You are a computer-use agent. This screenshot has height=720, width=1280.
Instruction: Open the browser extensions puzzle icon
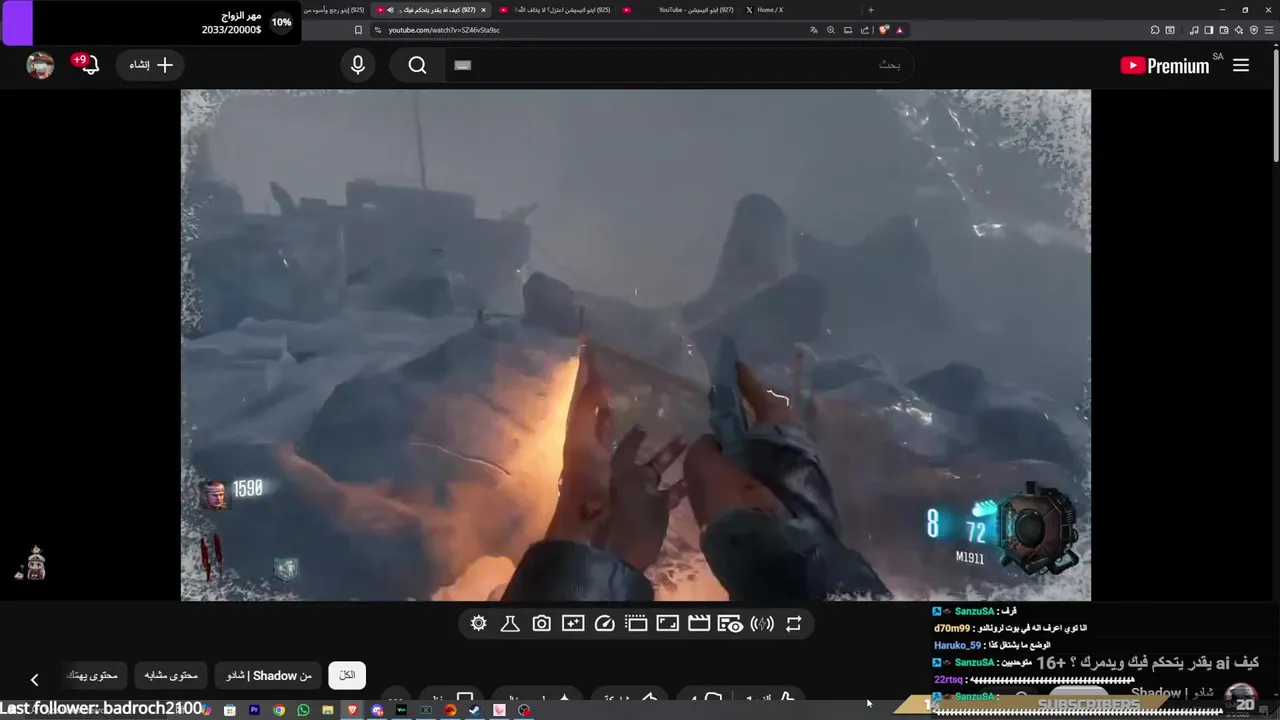point(1154,30)
